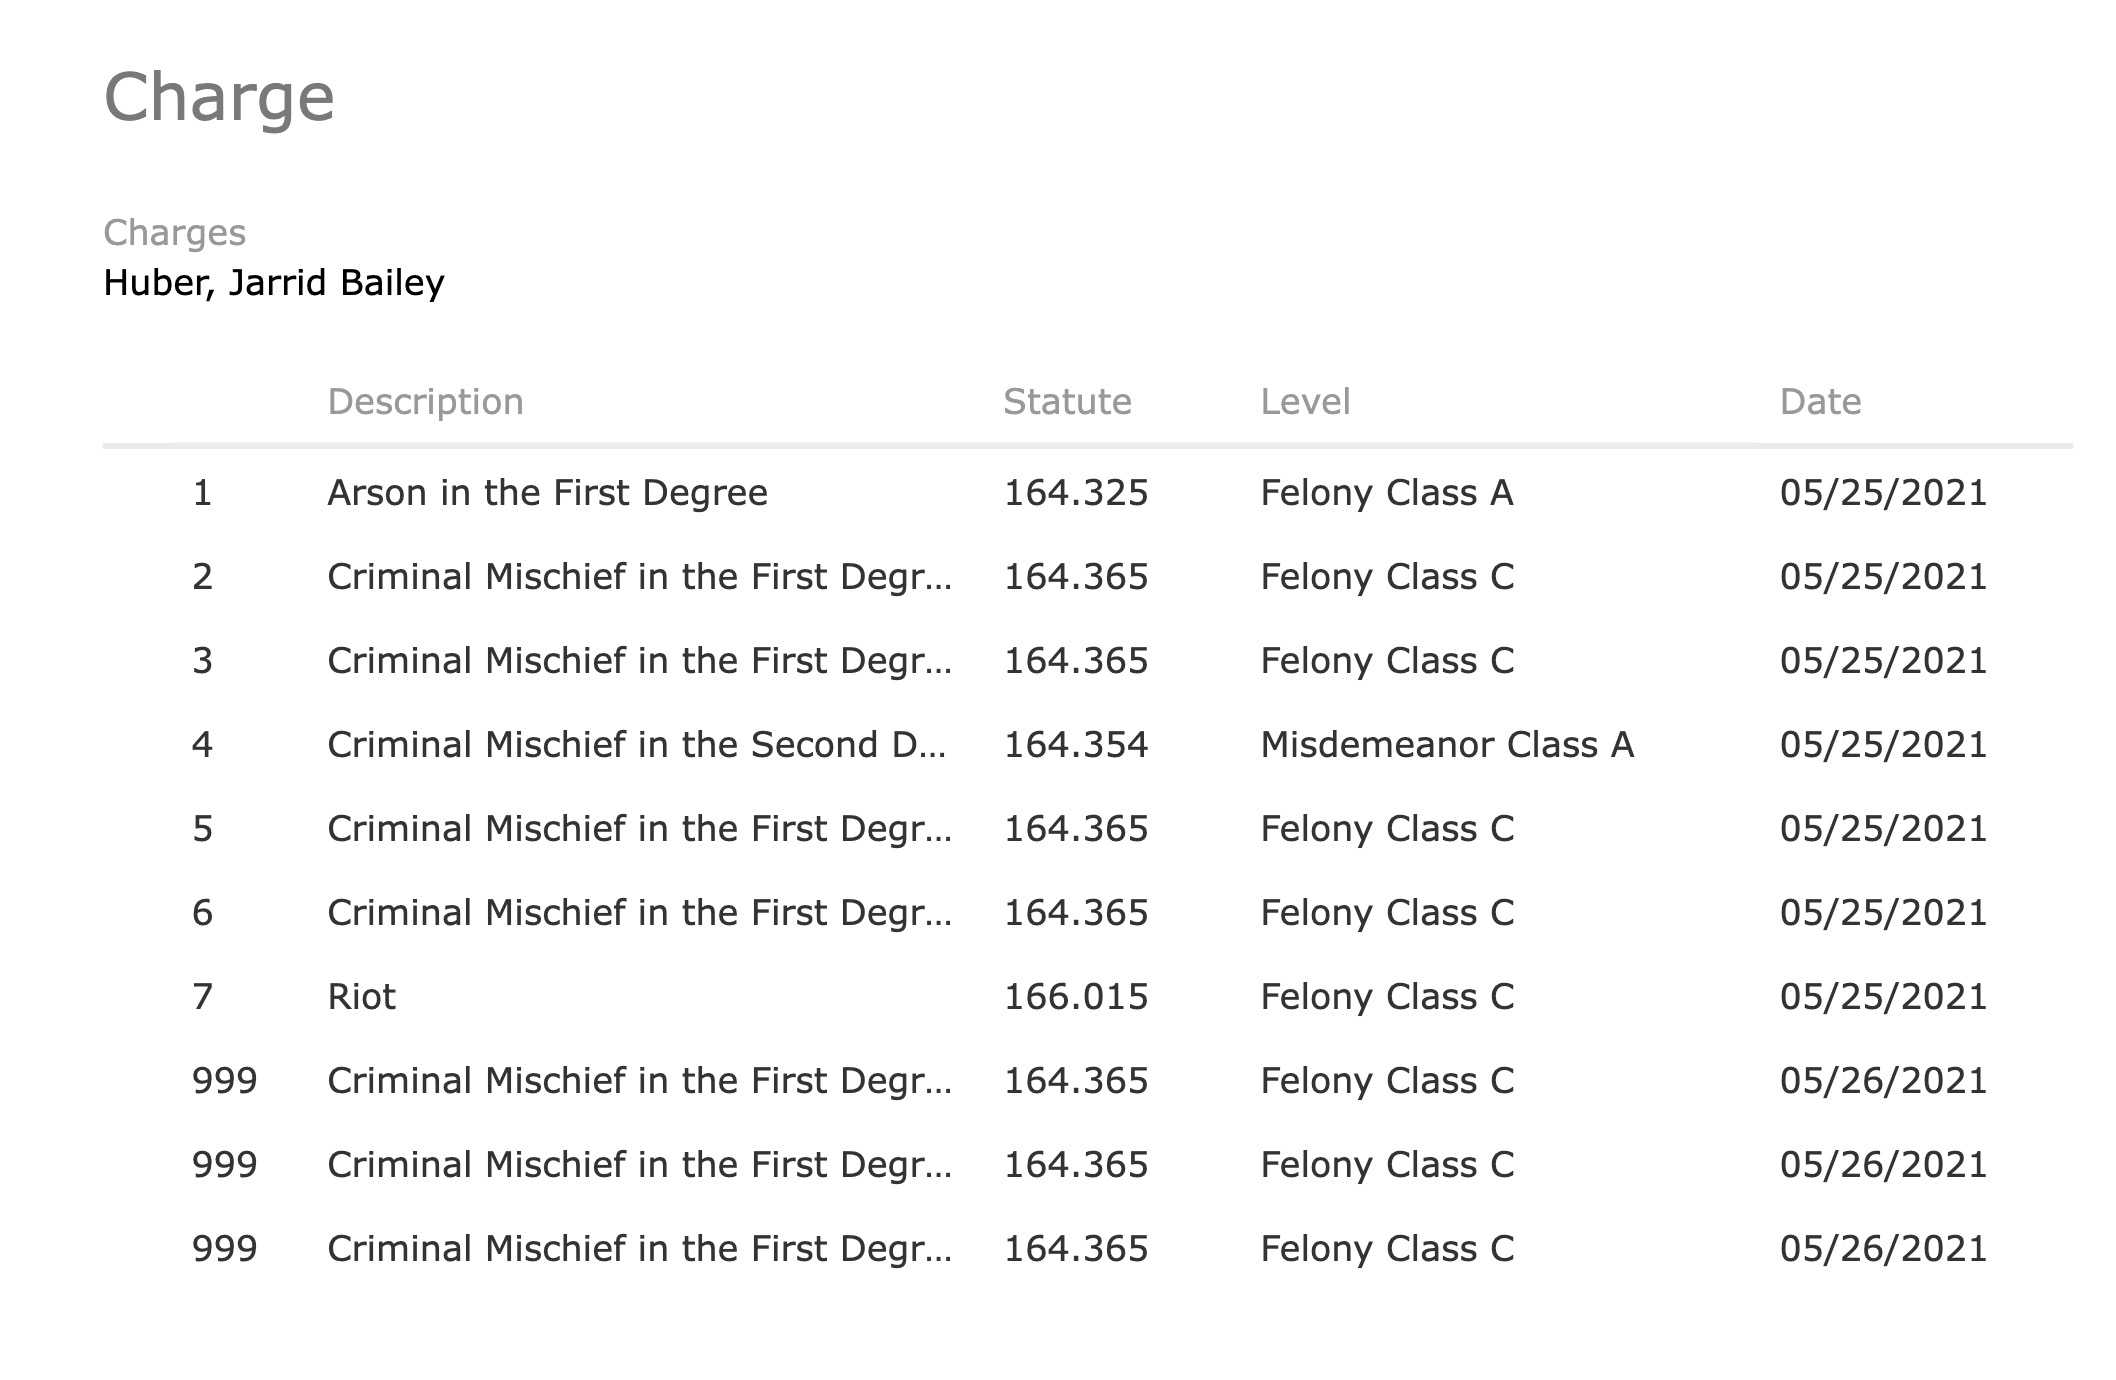Select the Felony Class A level cell
This screenshot has width=2116, height=1380.
[x=1386, y=493]
